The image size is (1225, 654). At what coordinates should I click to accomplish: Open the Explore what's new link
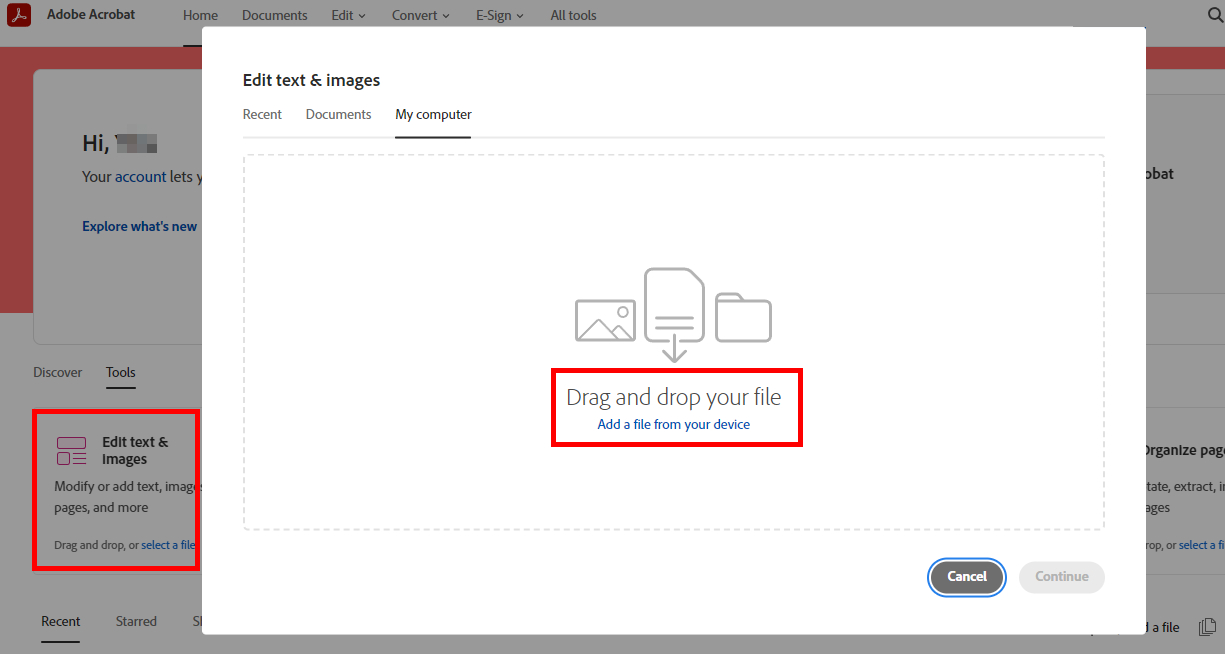140,227
